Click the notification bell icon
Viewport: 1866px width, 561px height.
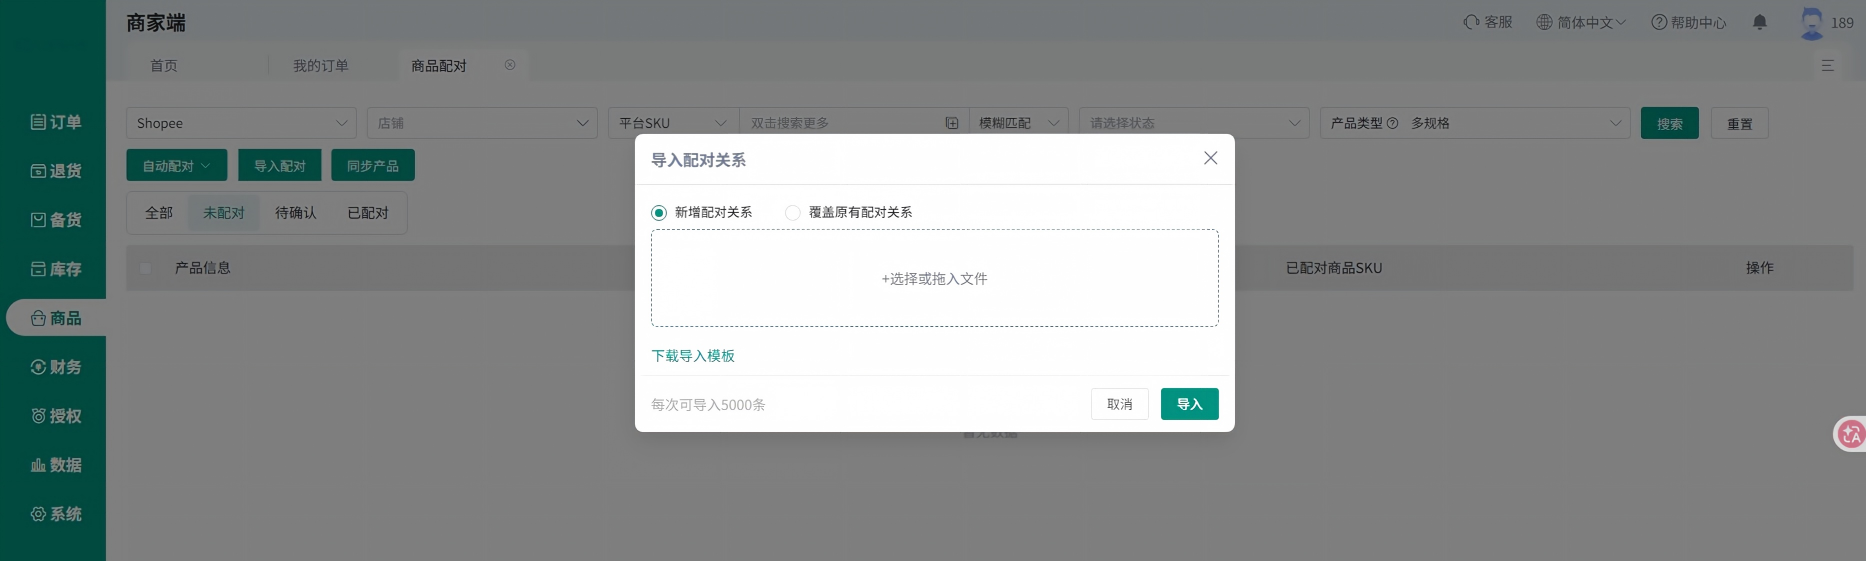pyautogui.click(x=1760, y=22)
